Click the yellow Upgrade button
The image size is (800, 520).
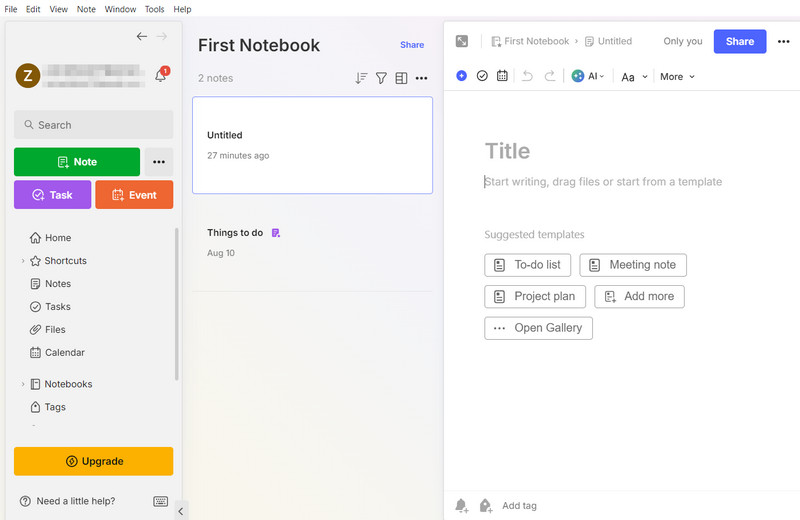(x=94, y=461)
